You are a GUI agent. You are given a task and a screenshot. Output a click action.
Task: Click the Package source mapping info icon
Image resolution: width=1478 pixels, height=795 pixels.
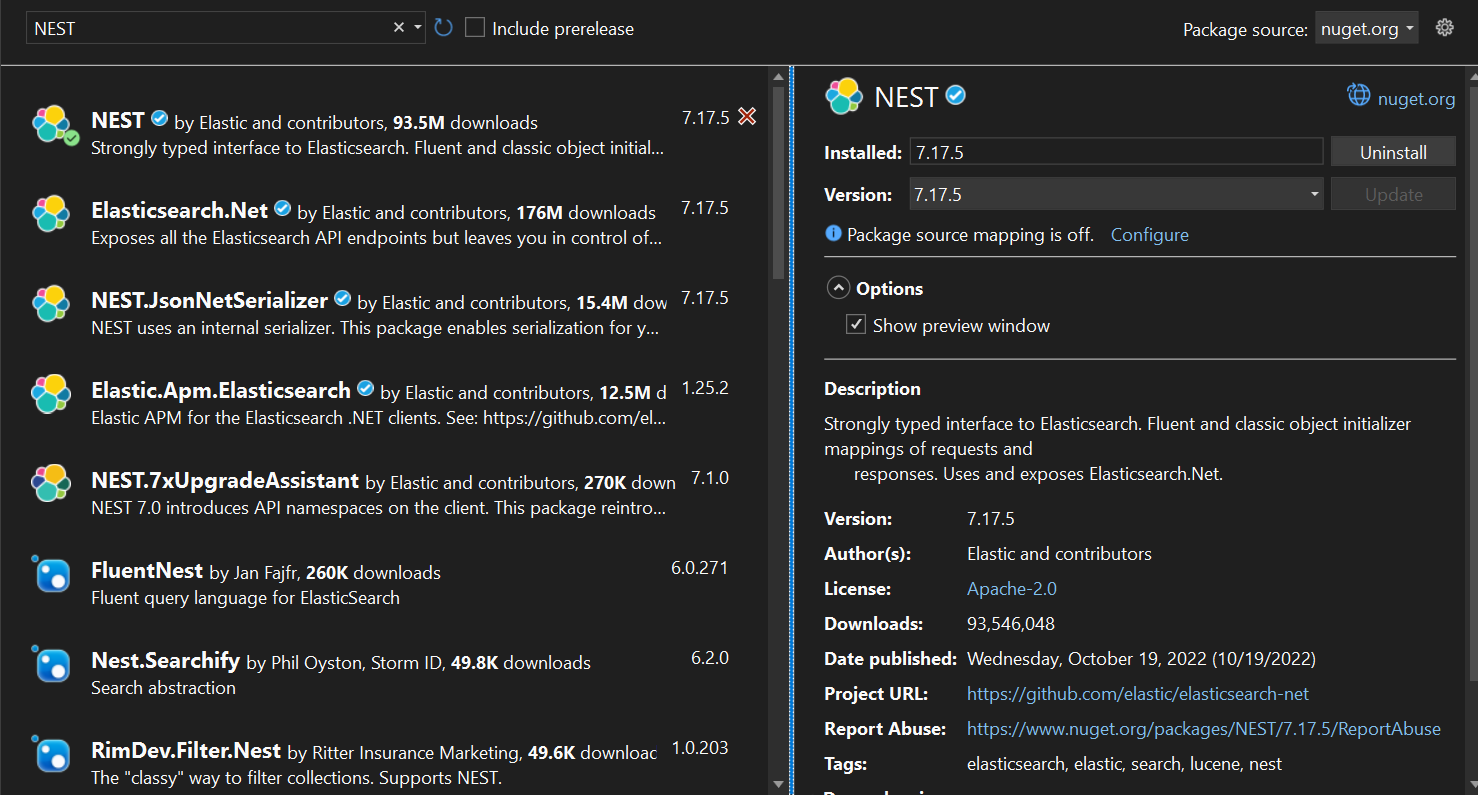pos(833,234)
